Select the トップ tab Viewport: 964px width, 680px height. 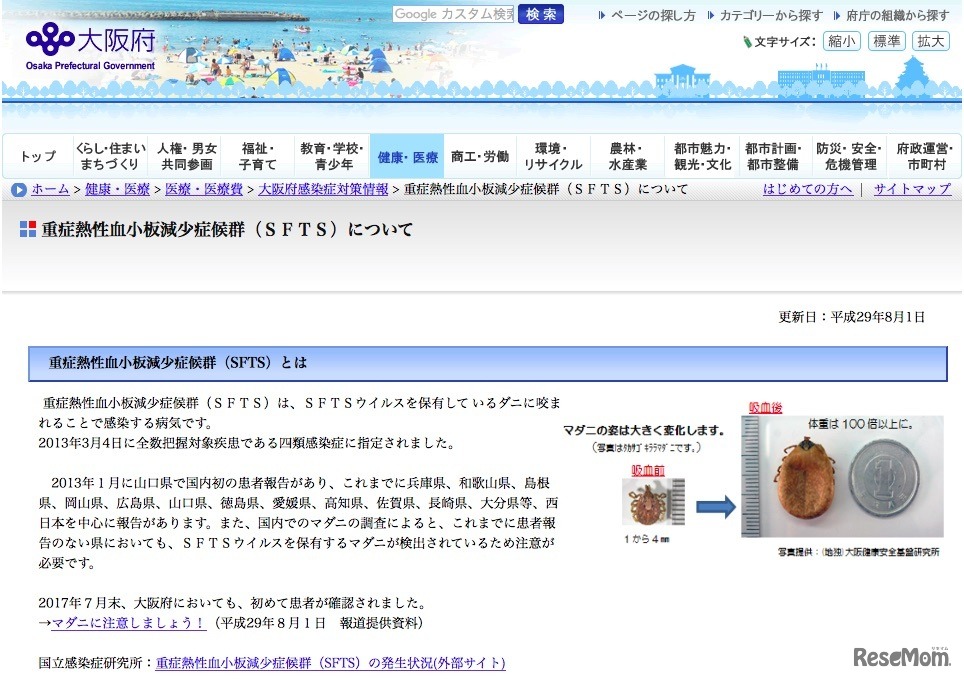(x=36, y=156)
